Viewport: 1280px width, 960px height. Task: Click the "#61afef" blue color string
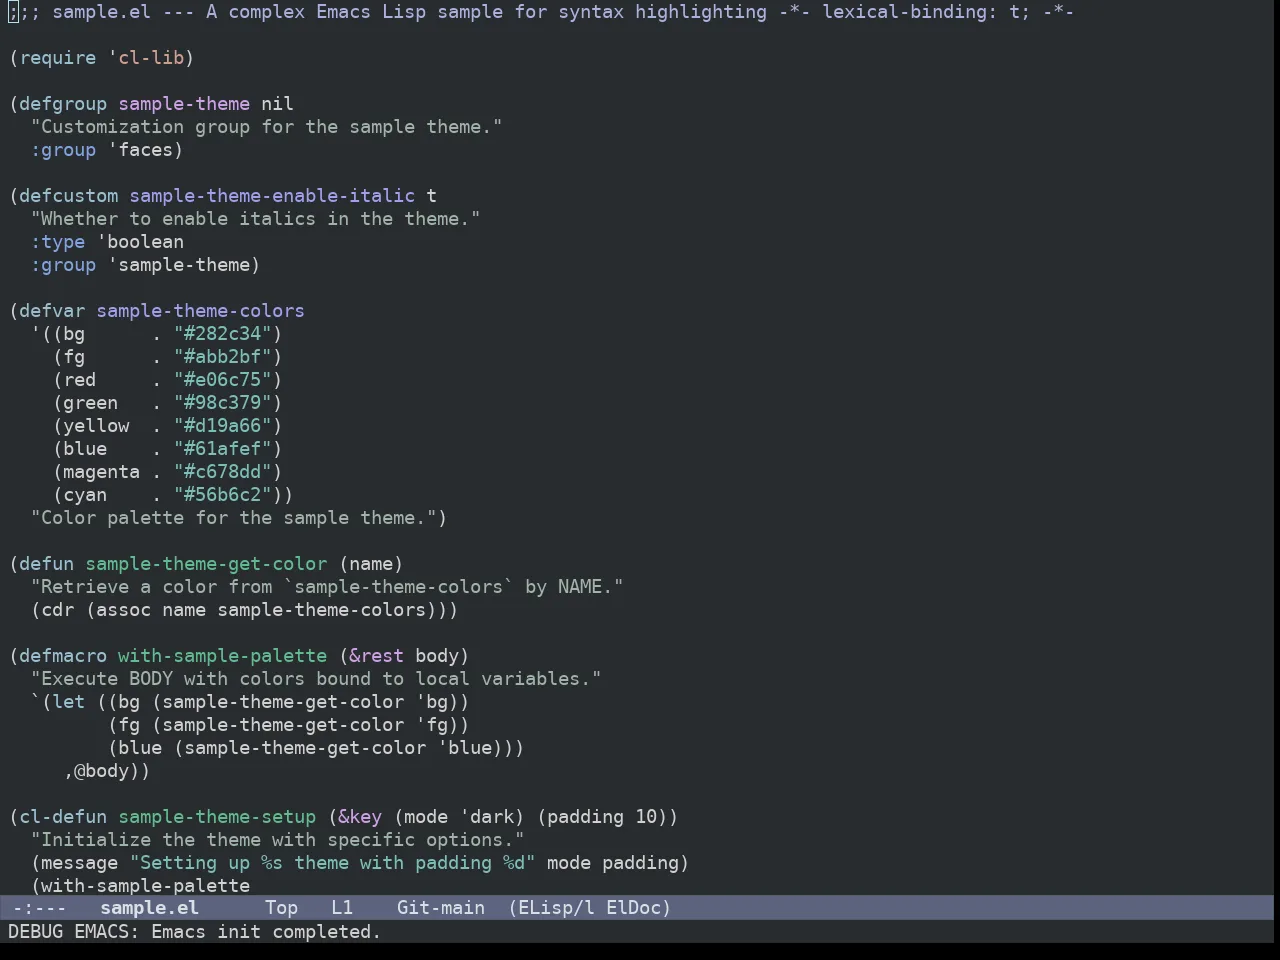click(223, 449)
